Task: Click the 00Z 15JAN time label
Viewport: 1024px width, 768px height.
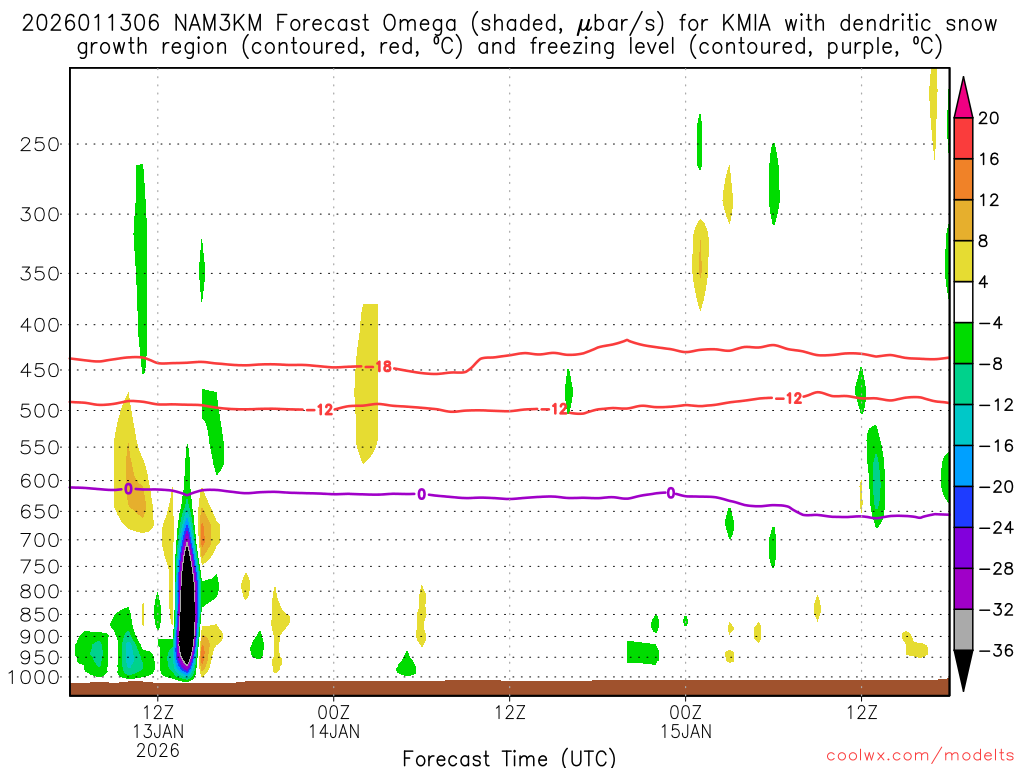Action: 685,722
